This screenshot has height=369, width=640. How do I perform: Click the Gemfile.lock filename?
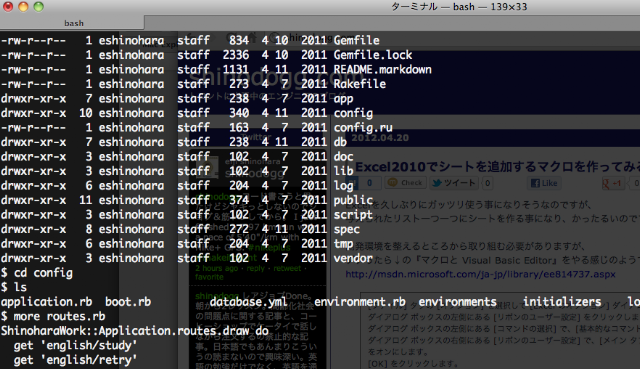coord(373,55)
